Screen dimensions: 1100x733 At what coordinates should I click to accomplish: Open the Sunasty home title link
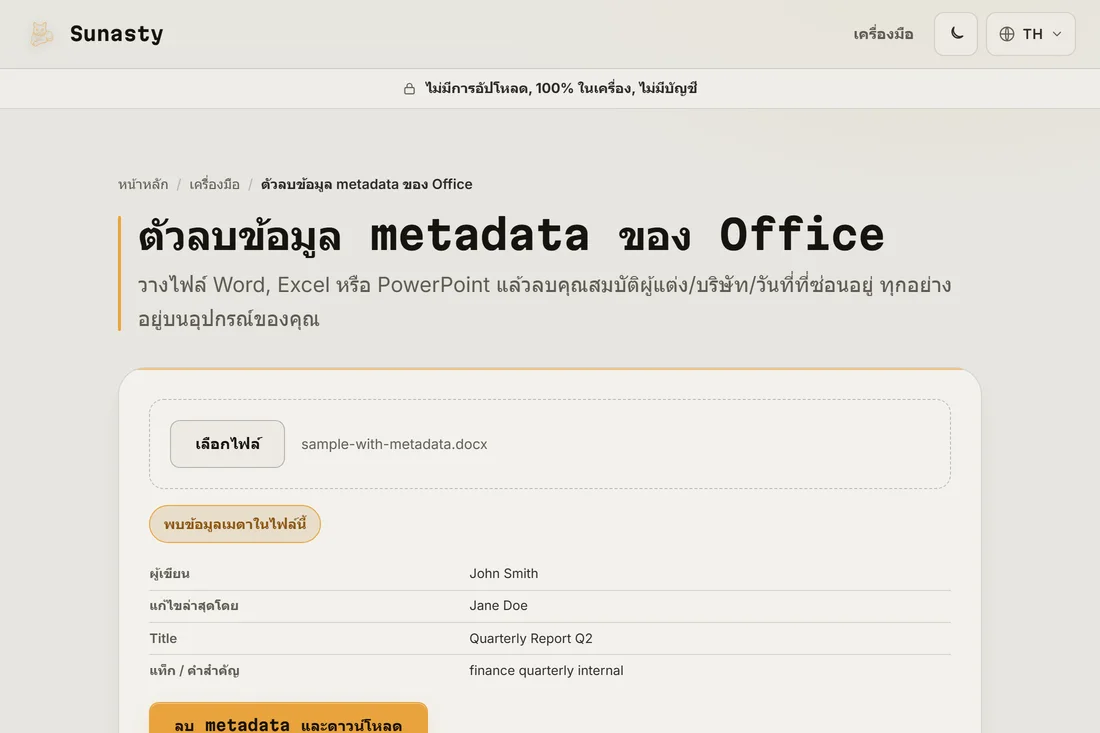coord(116,34)
